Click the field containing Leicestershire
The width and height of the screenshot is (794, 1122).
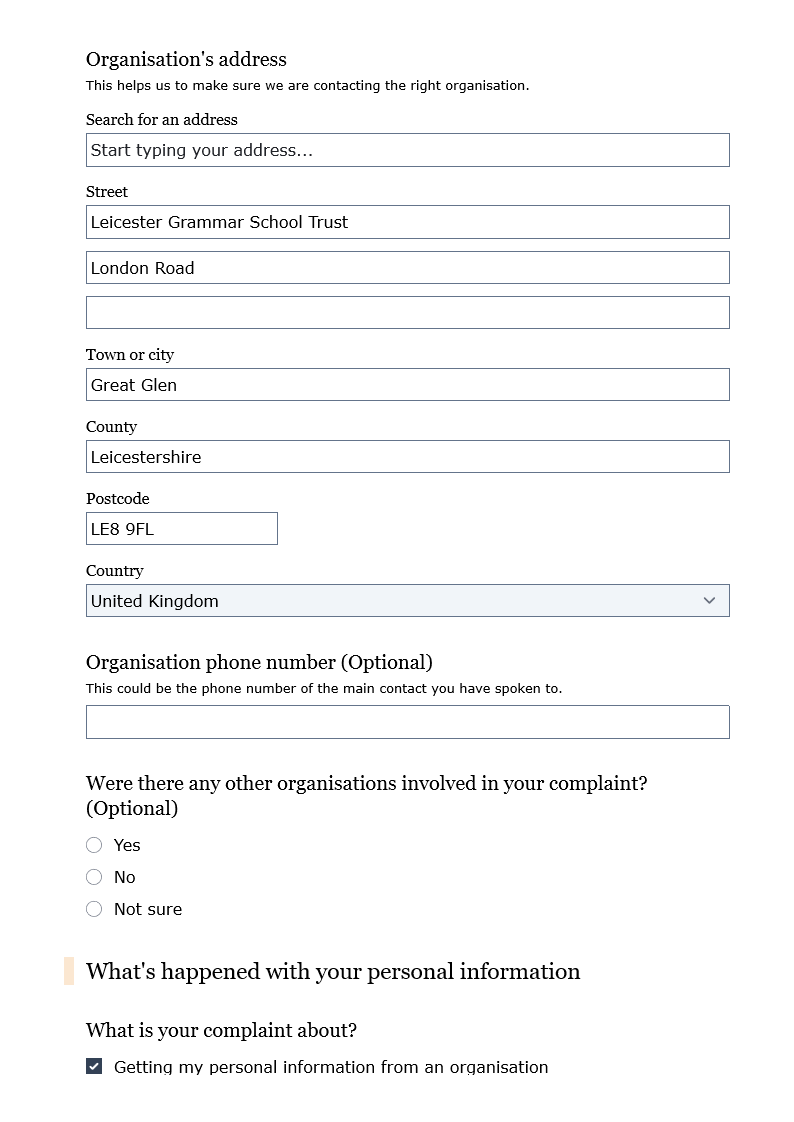pyautogui.click(x=407, y=457)
